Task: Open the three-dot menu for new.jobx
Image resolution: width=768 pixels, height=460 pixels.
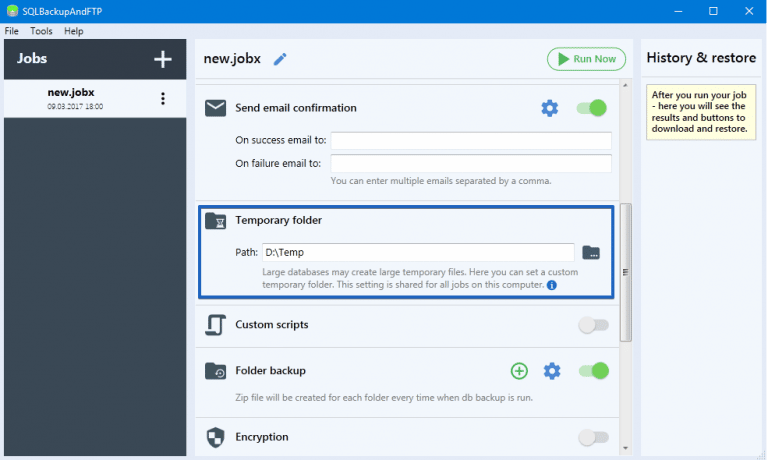Action: [x=163, y=98]
